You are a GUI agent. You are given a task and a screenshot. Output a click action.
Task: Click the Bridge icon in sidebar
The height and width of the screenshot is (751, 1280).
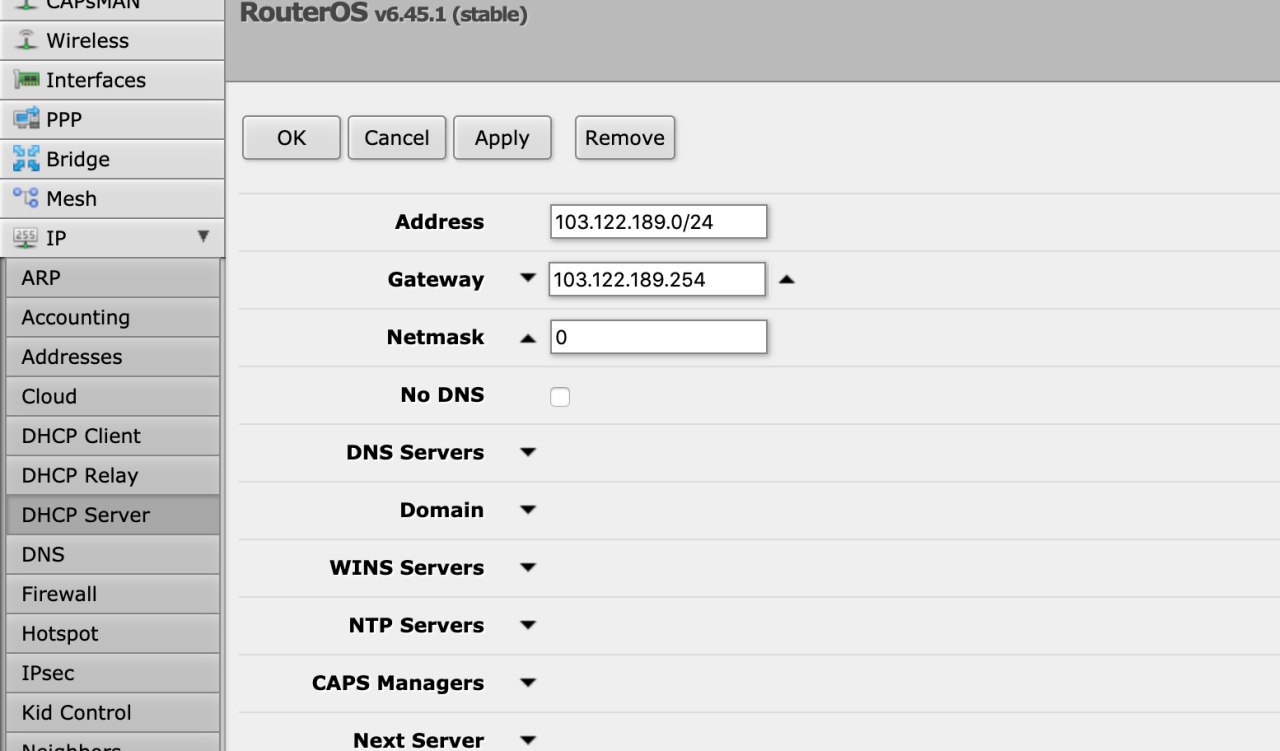pyautogui.click(x=26, y=159)
